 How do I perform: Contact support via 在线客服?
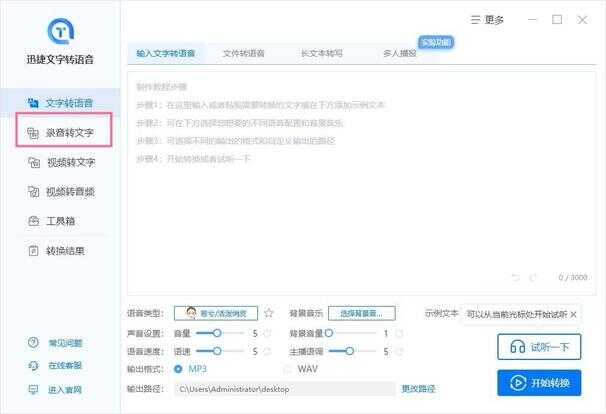tap(55, 366)
